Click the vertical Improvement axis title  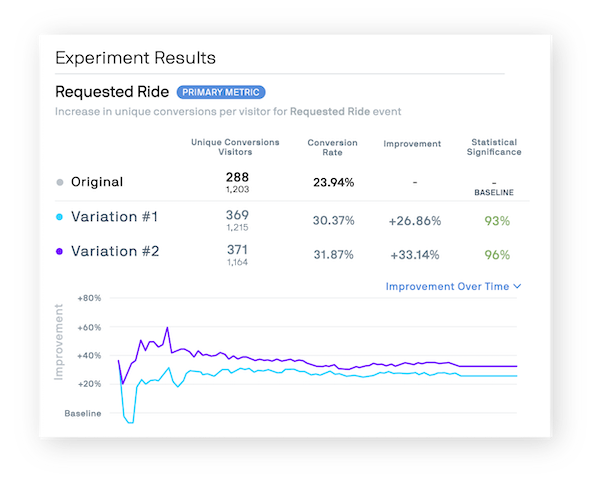coord(59,342)
